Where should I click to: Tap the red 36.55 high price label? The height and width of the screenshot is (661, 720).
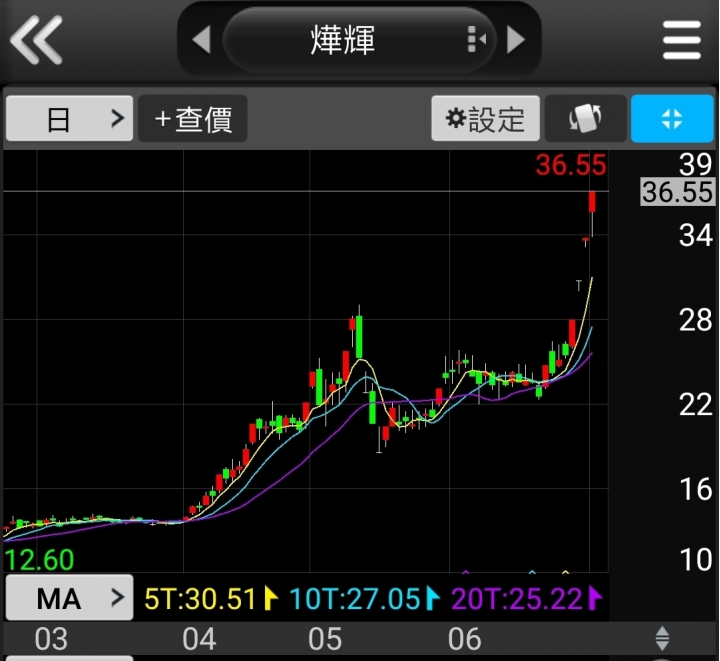[571, 165]
